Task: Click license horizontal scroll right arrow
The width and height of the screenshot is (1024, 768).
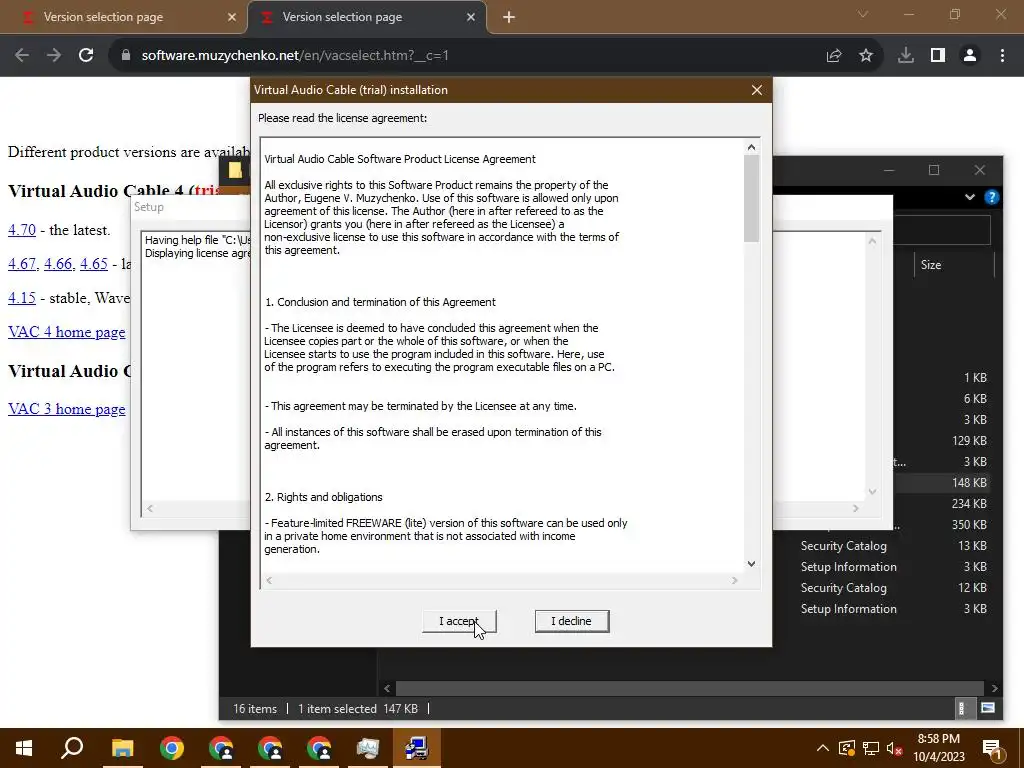Action: coord(735,580)
